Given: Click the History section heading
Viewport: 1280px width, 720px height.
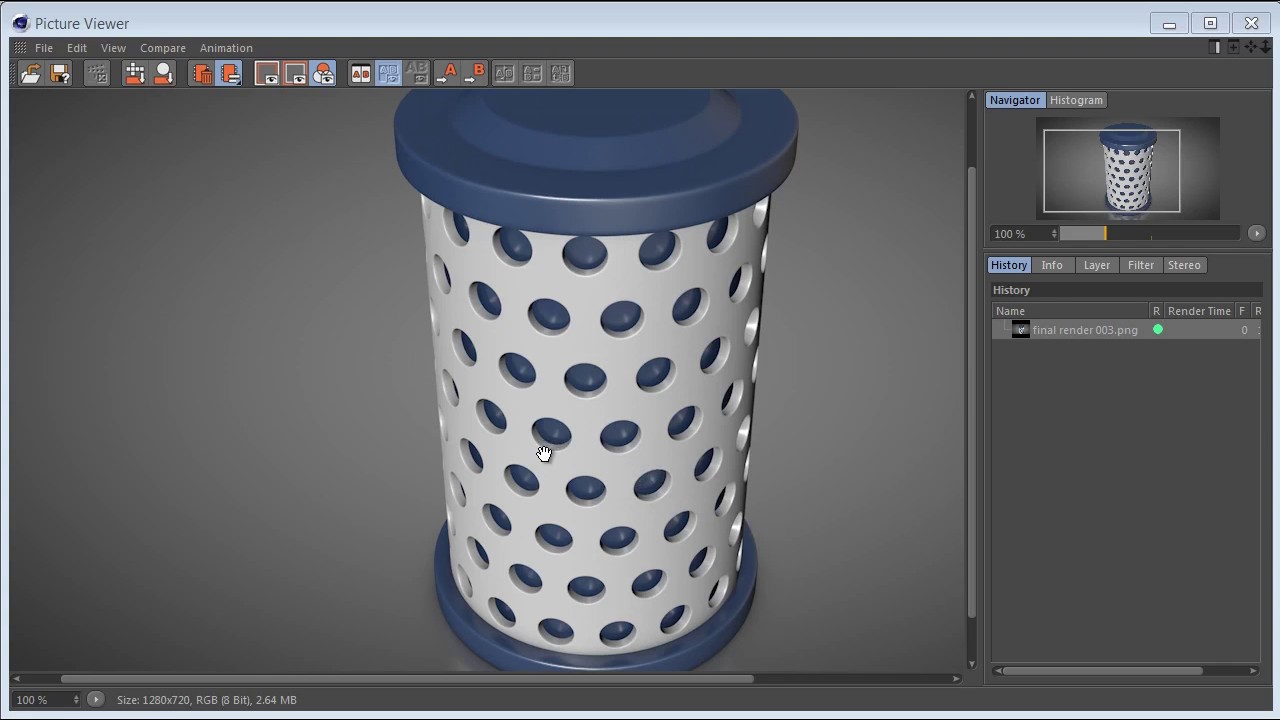Looking at the screenshot, I should tap(1011, 290).
